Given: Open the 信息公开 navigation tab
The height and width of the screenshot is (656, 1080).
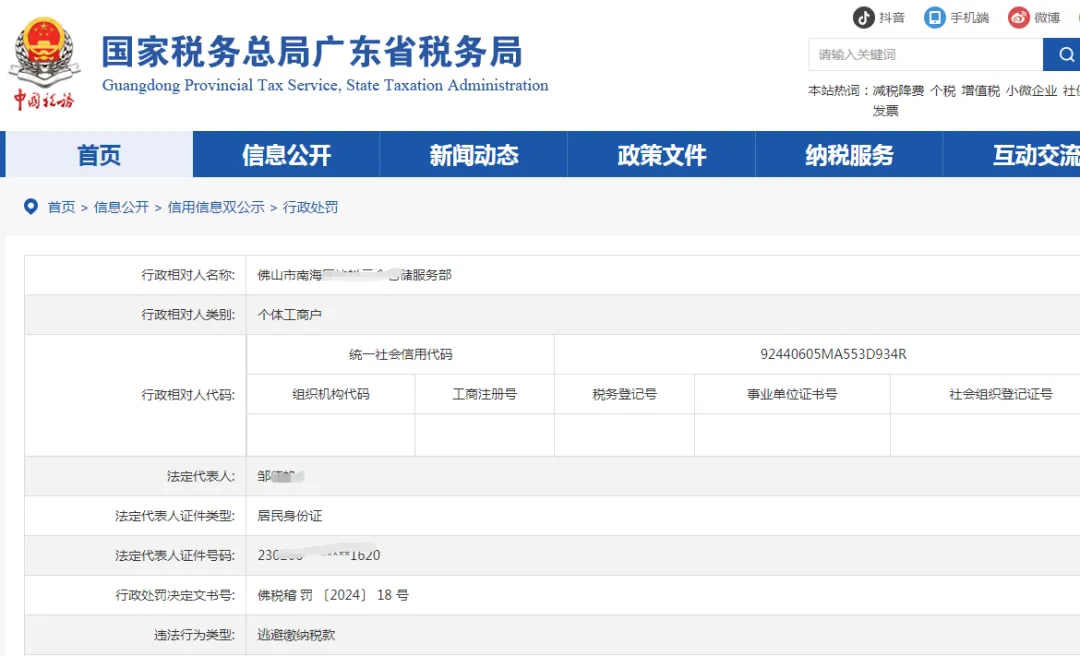Looking at the screenshot, I should coord(285,155).
